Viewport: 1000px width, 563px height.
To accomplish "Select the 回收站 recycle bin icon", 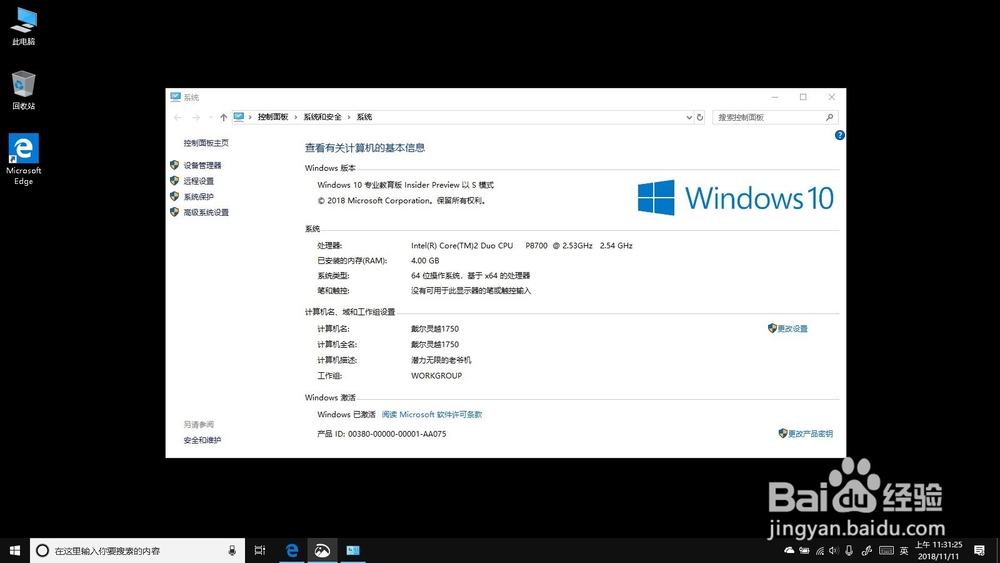I will 24,90.
